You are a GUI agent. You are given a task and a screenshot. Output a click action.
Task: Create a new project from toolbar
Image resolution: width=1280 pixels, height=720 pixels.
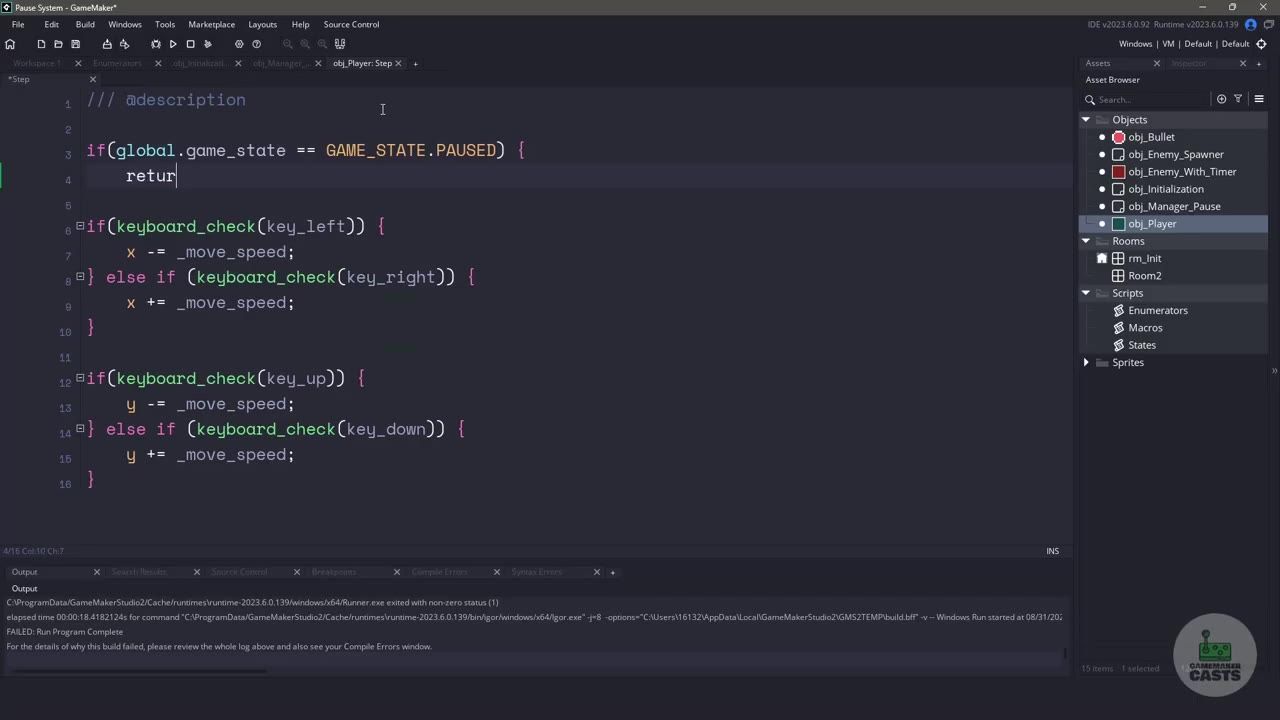(41, 44)
